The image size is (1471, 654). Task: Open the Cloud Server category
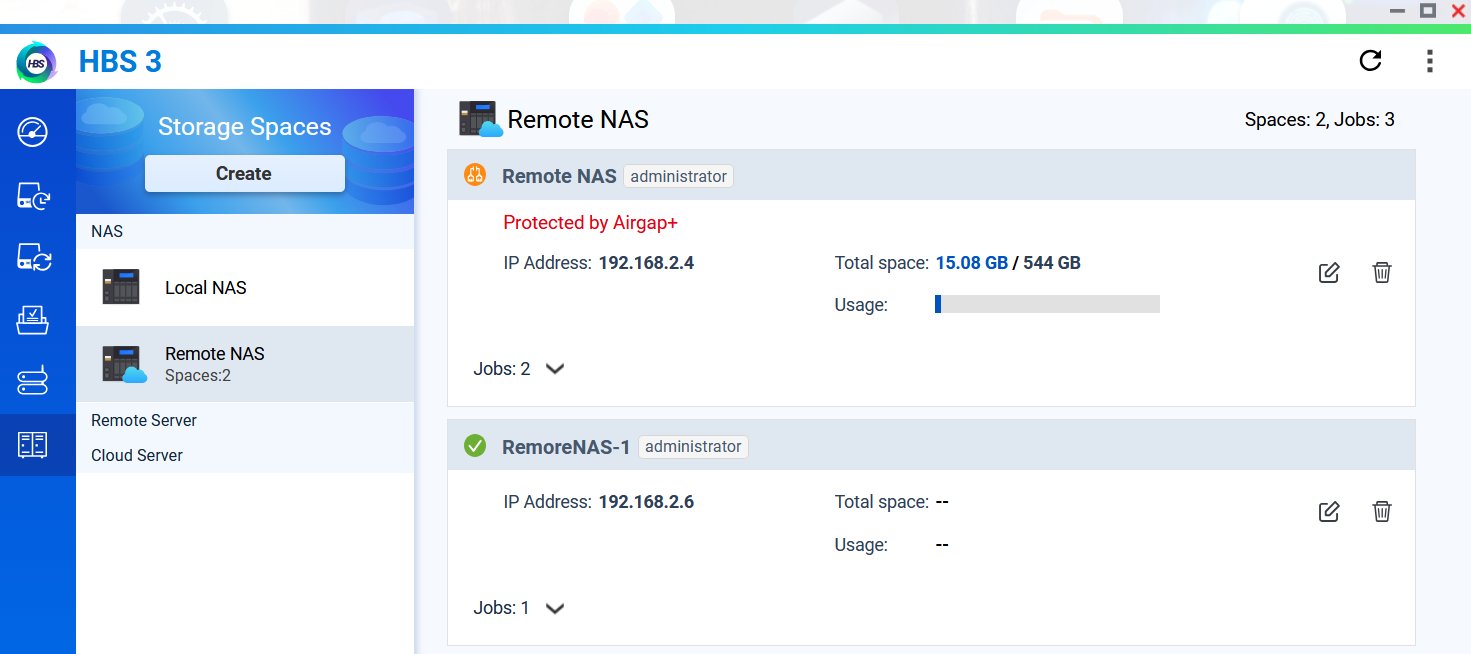pos(137,455)
